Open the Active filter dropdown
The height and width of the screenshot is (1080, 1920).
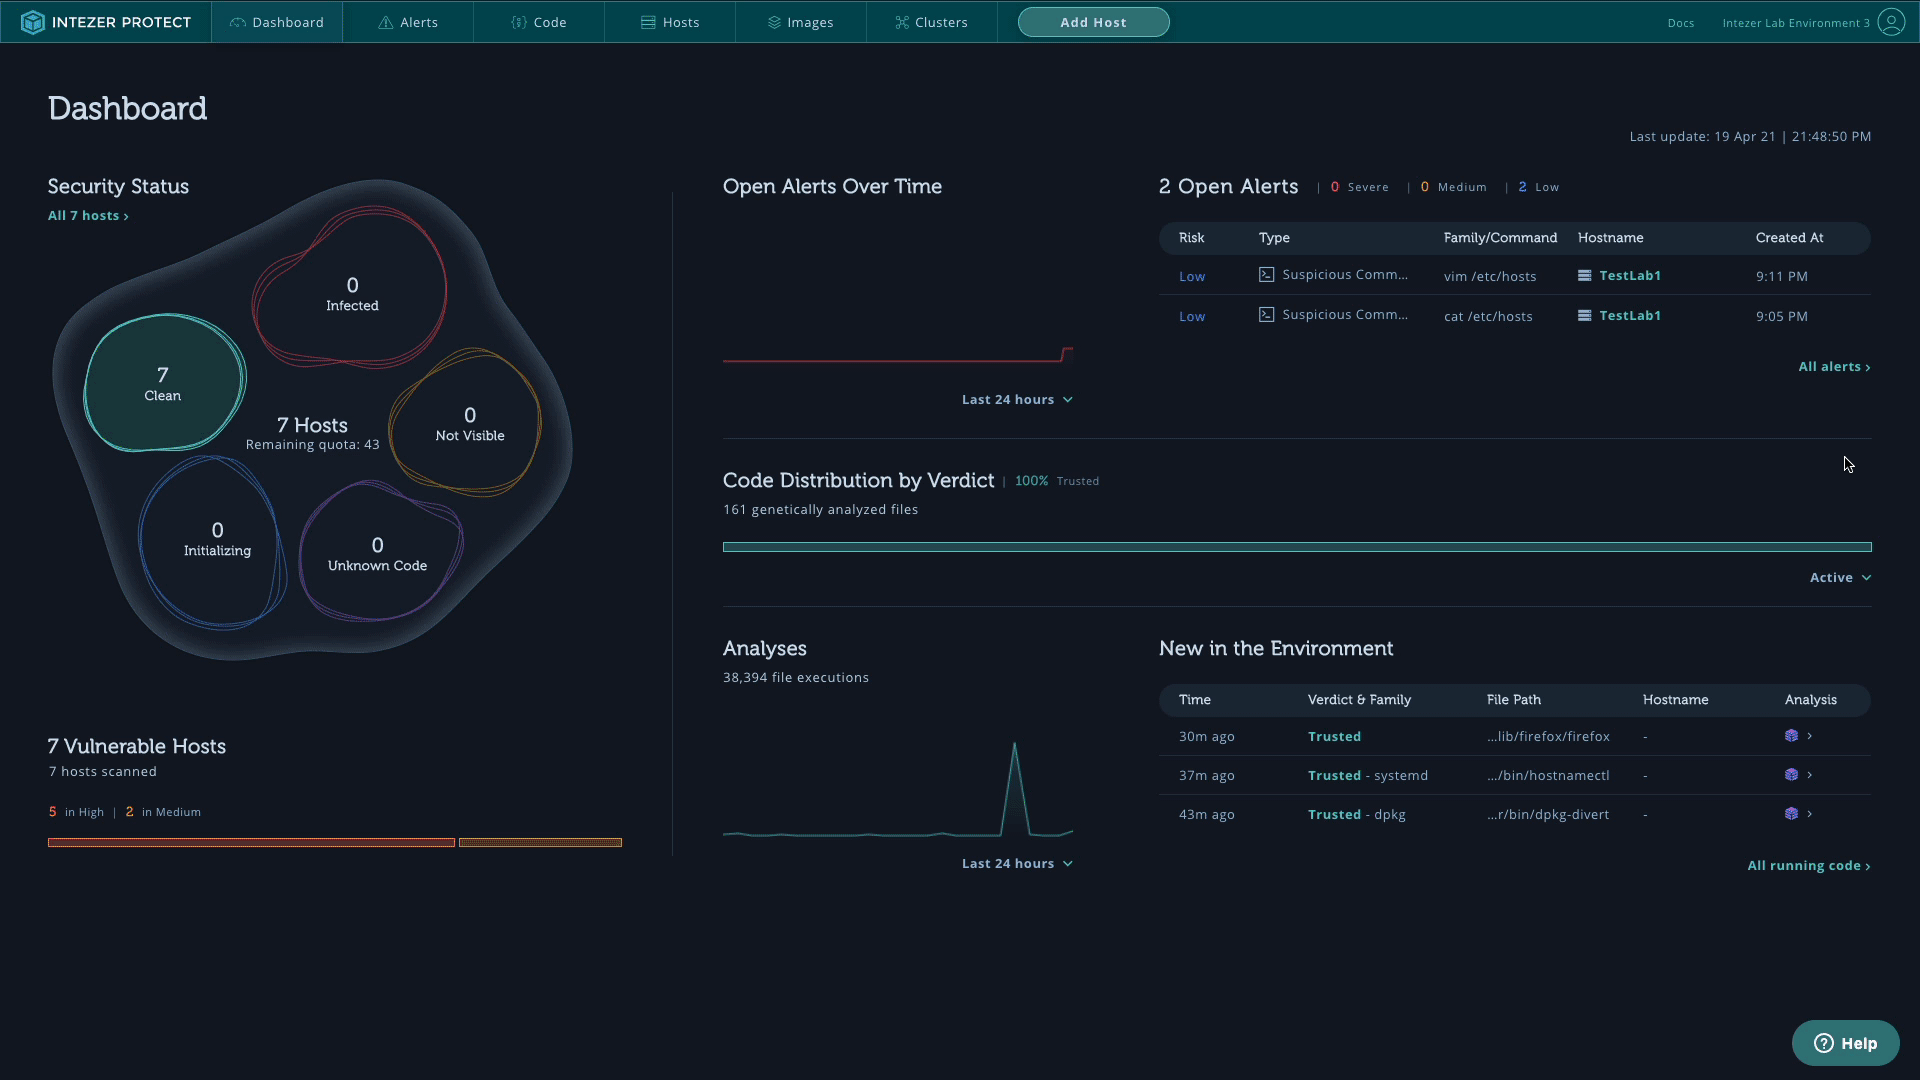coord(1840,578)
